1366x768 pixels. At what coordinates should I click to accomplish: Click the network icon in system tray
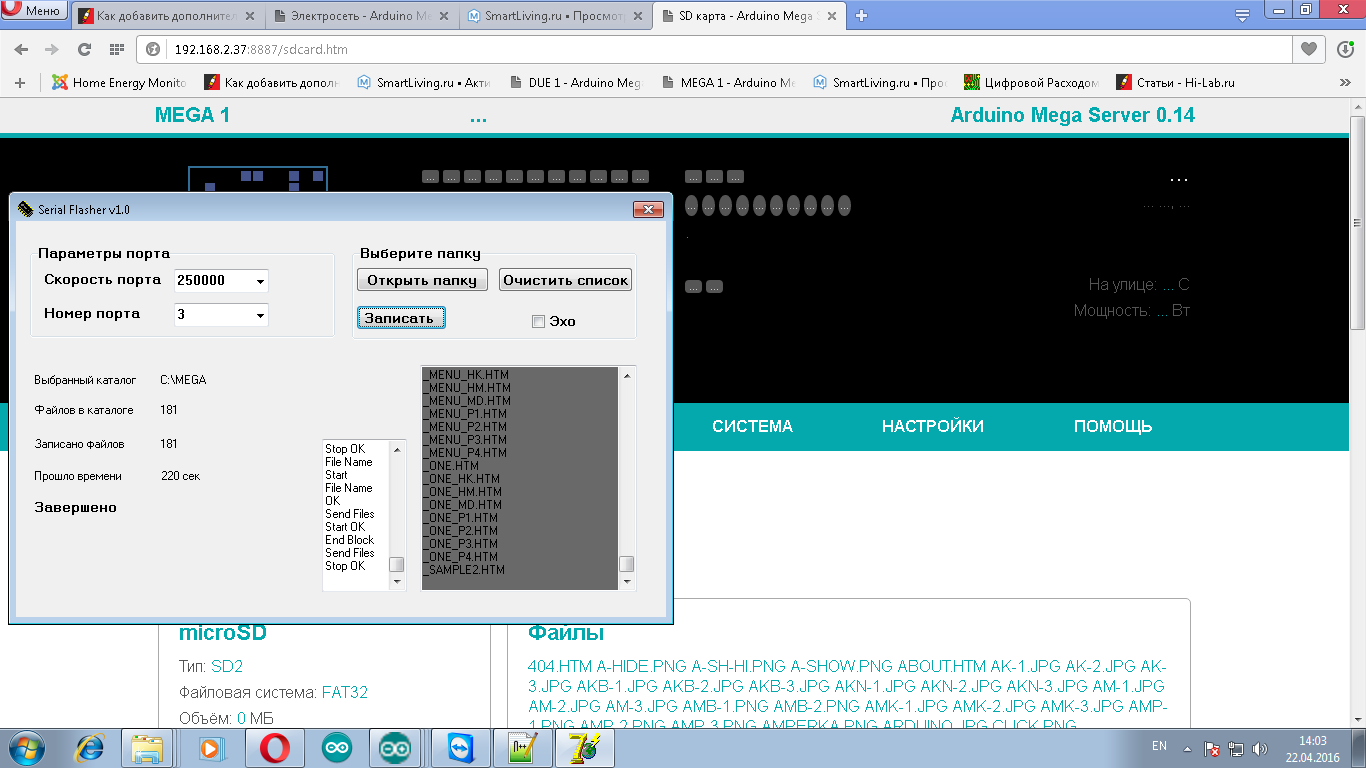pyautogui.click(x=1236, y=748)
